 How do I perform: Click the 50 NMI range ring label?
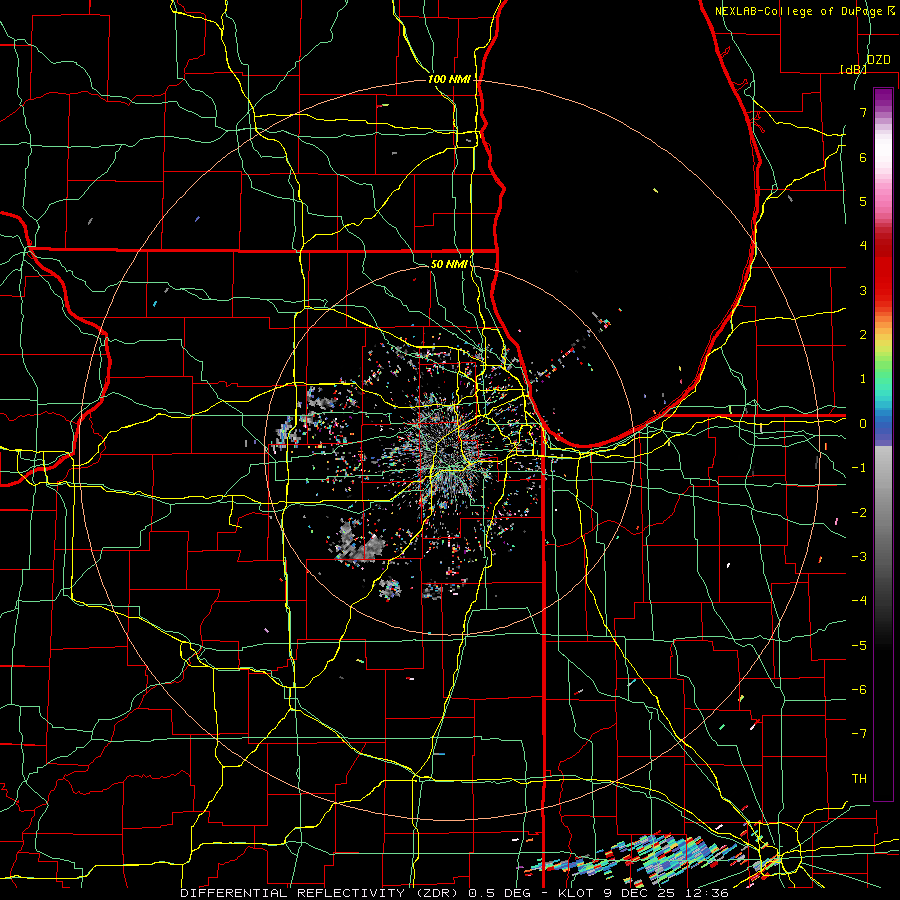click(449, 264)
